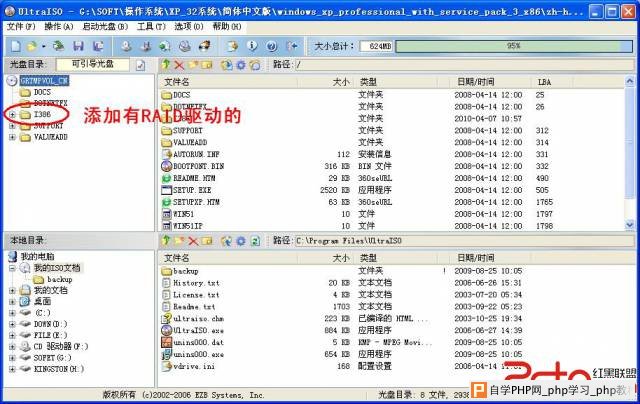Expand the I386 folder in image tree
This screenshot has width=640, height=404.
[x=12, y=115]
